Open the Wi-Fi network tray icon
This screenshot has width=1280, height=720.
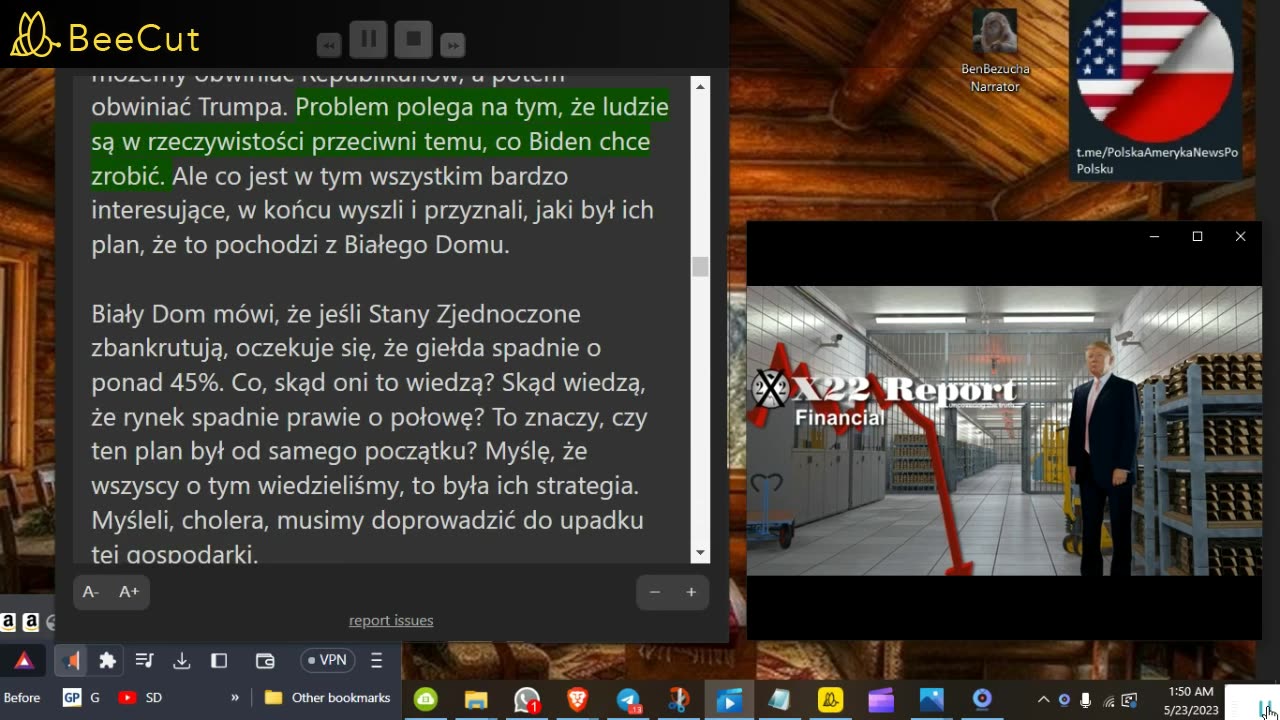tap(1108, 700)
